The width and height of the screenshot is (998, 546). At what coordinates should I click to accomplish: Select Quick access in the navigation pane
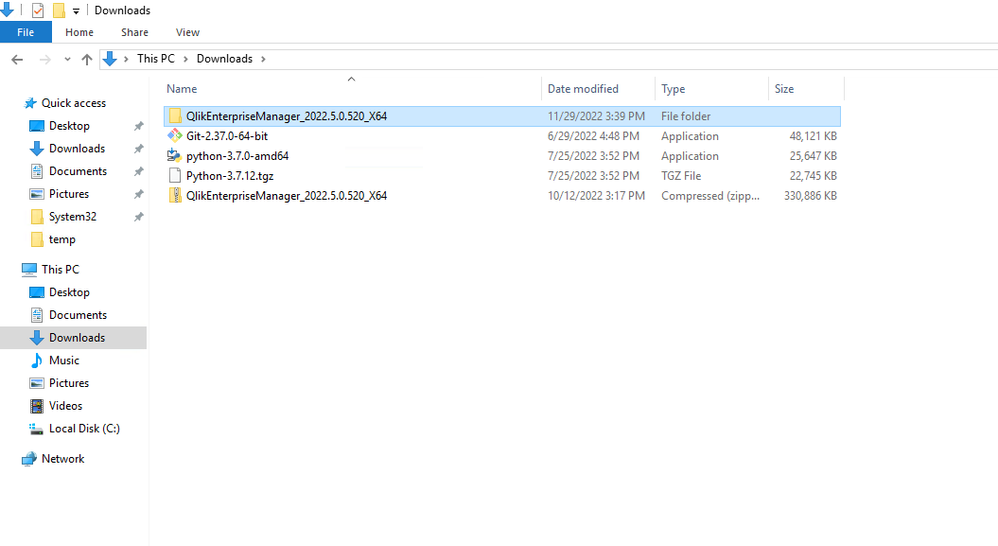(73, 103)
